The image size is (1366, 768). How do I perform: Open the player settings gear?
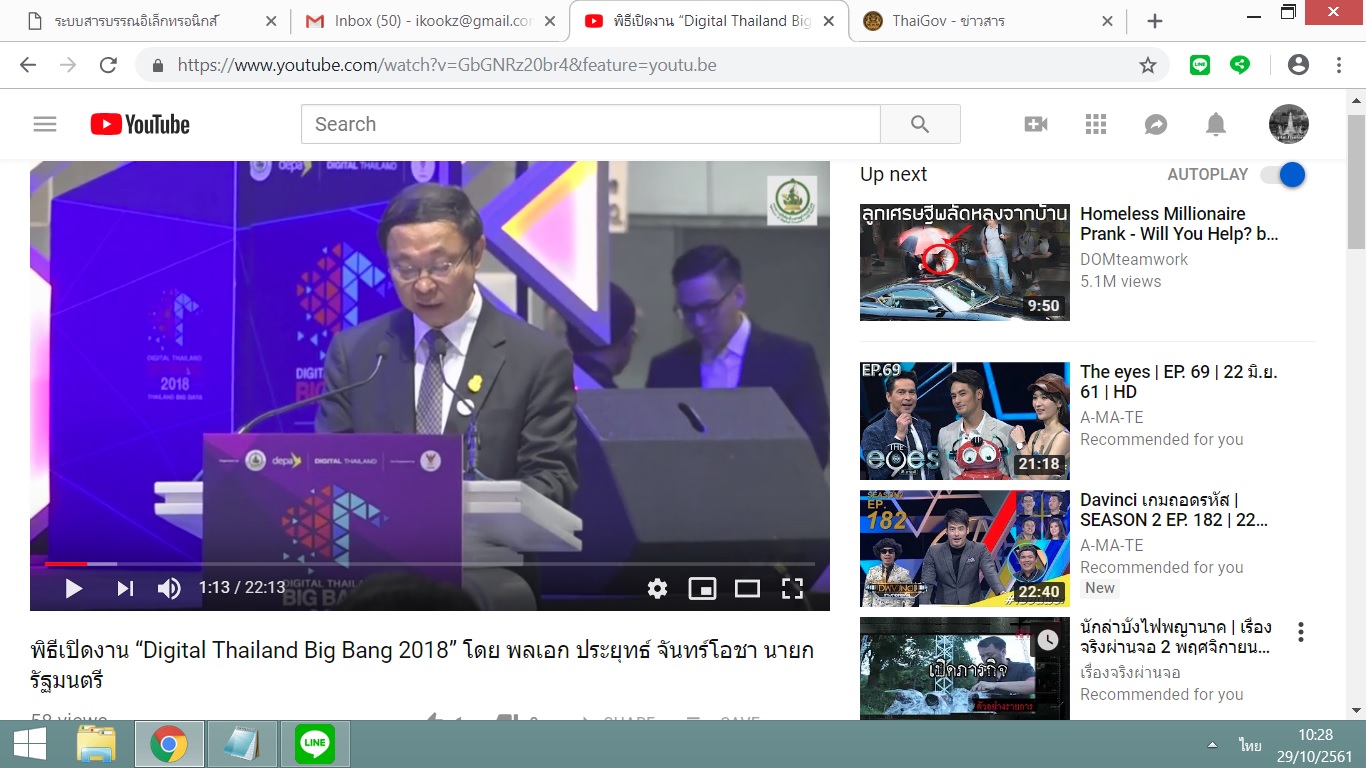(x=657, y=588)
